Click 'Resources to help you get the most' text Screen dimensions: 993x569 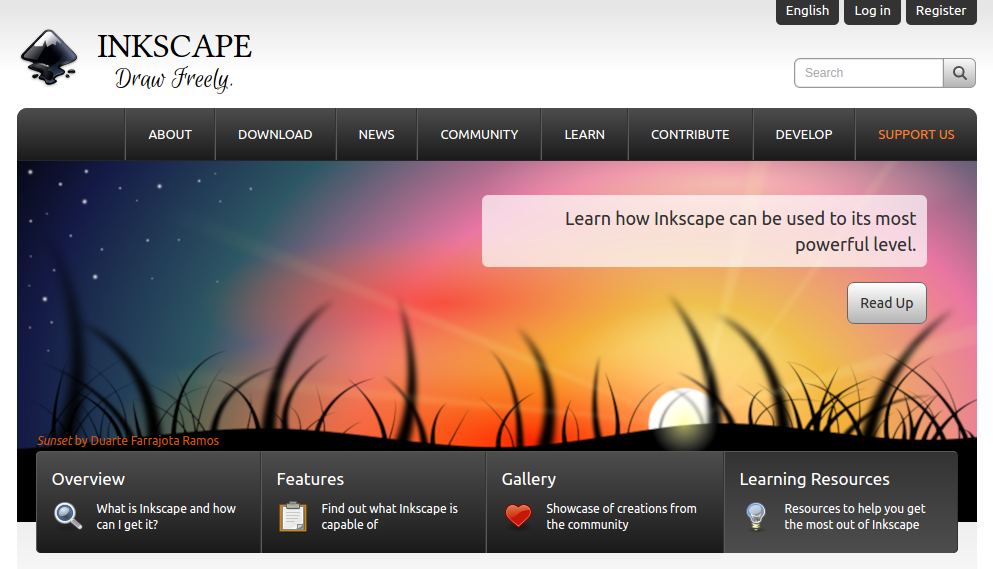tap(854, 516)
